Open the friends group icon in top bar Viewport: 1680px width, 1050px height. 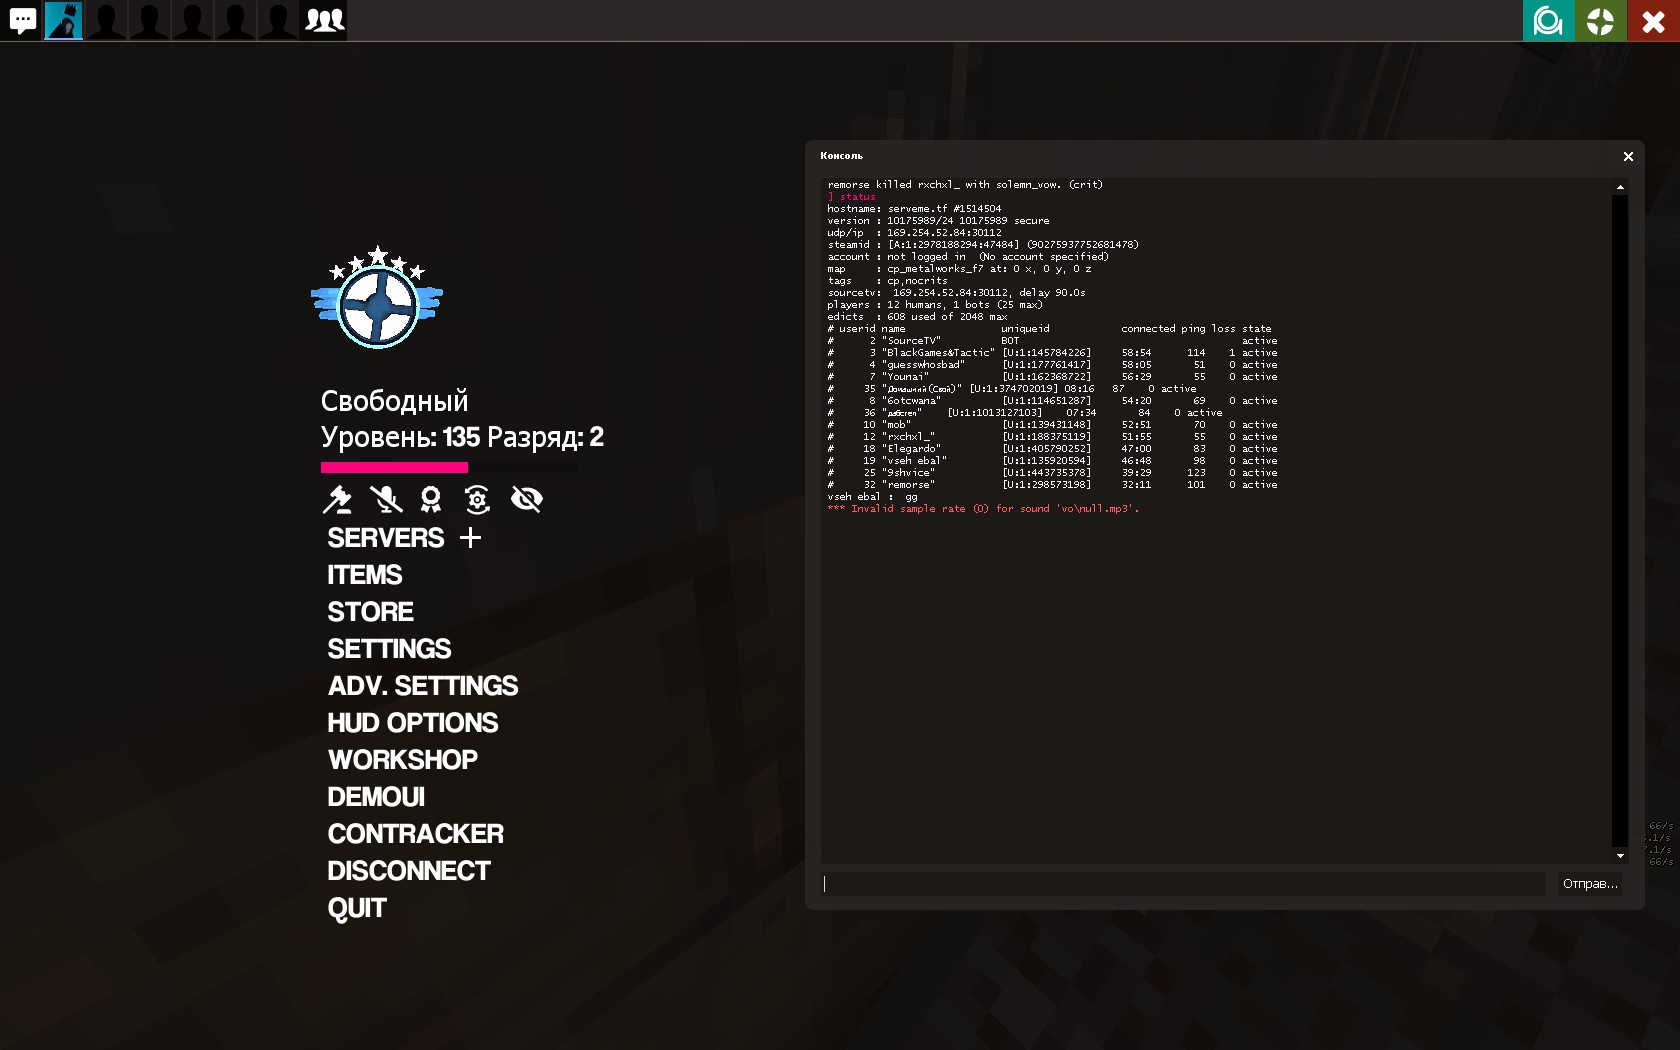324,20
